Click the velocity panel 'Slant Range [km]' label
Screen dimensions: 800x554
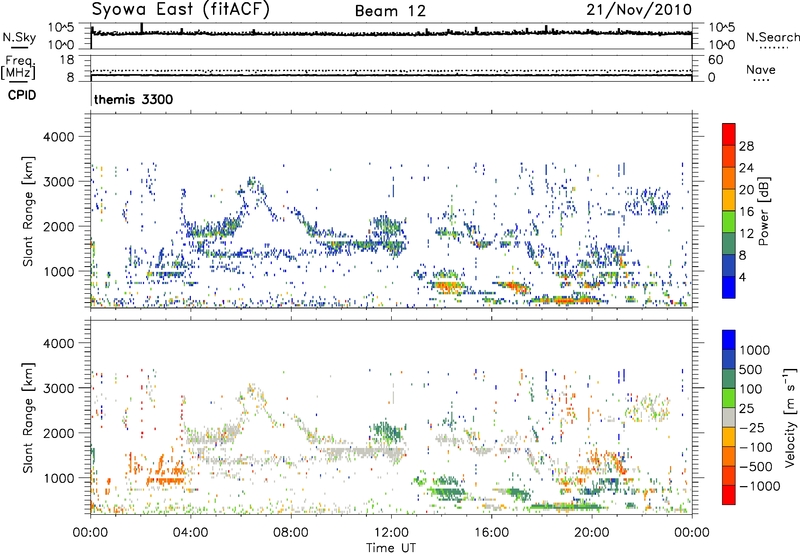(x=28, y=418)
